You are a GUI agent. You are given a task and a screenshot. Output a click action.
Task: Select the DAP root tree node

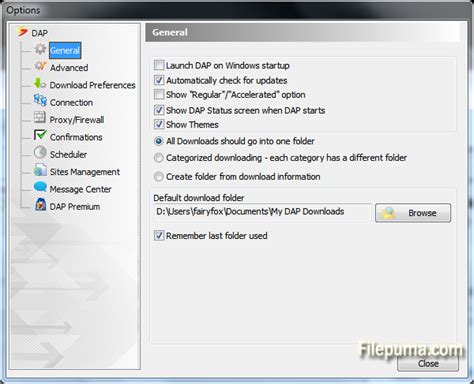point(40,33)
